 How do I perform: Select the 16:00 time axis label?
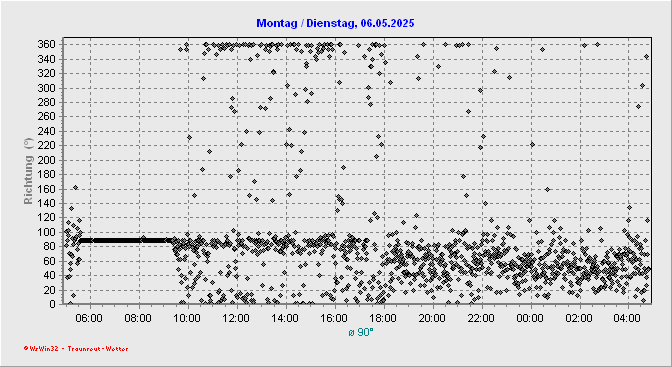pyautogui.click(x=335, y=319)
